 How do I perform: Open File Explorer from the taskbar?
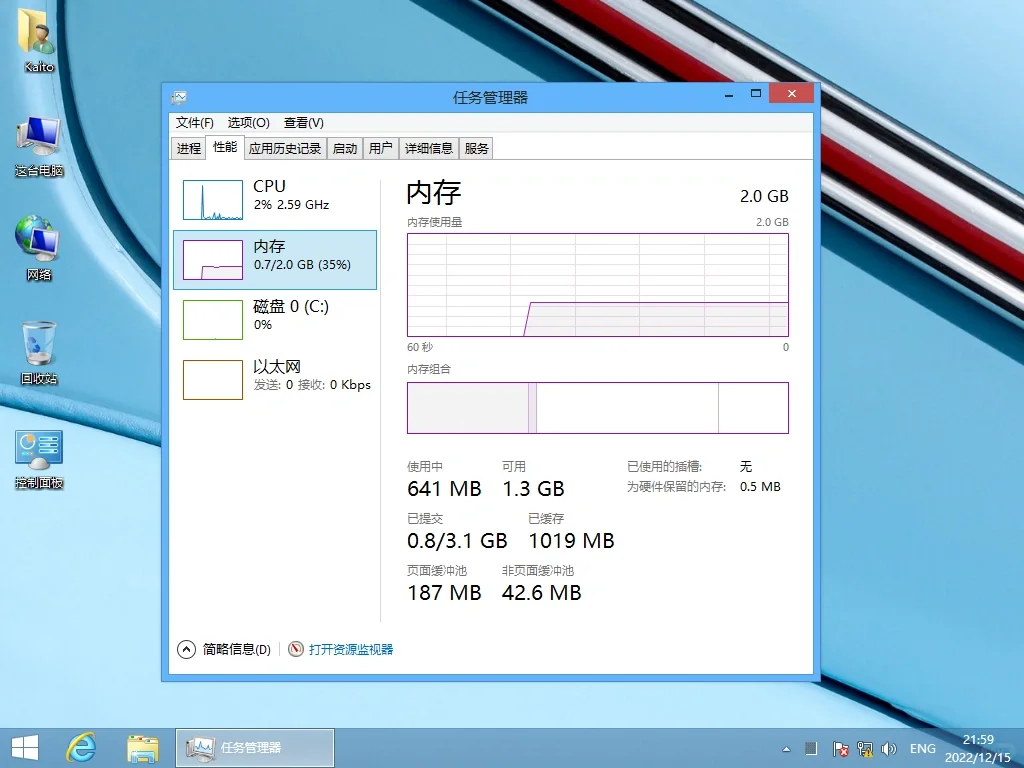(x=143, y=747)
